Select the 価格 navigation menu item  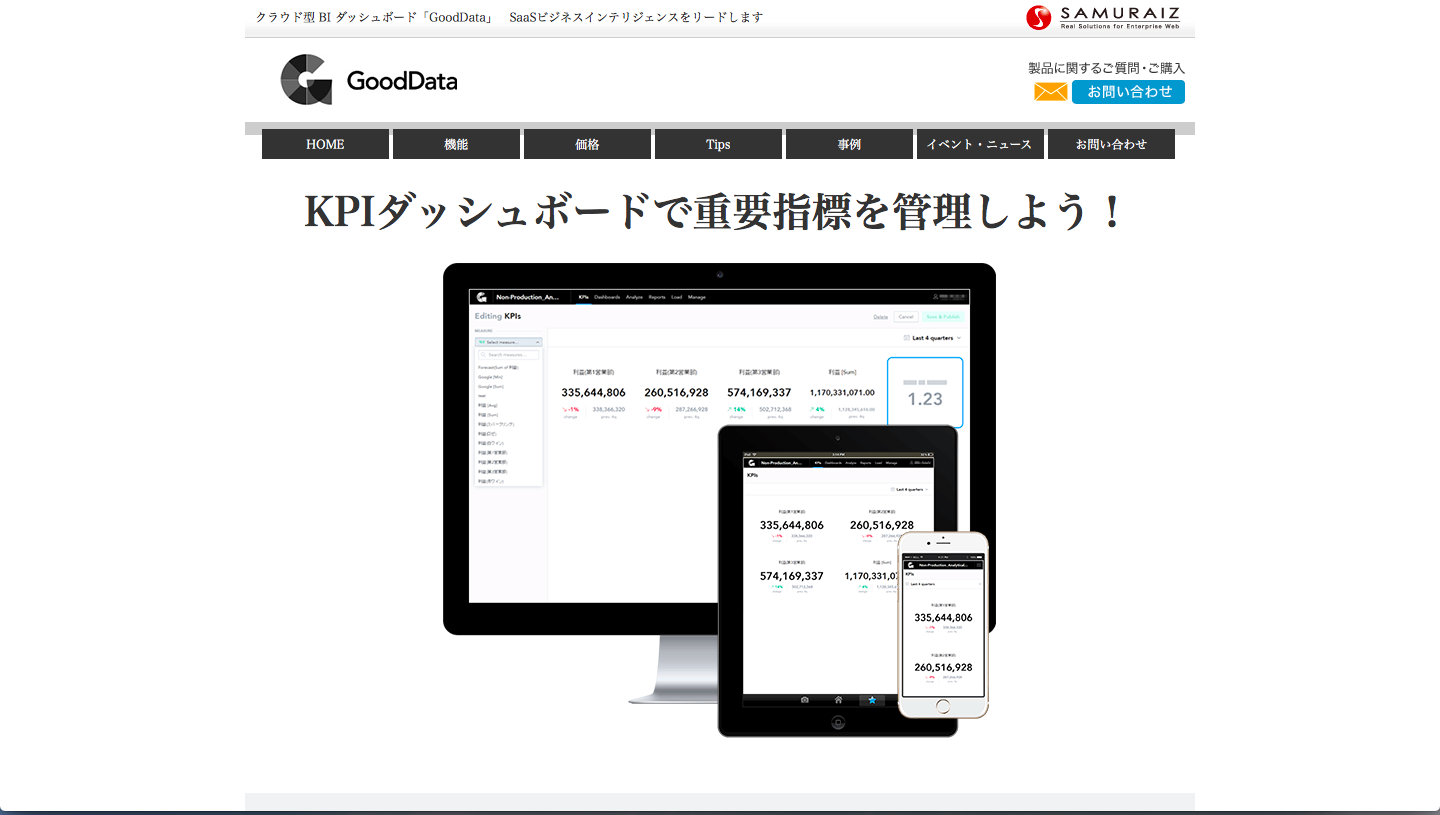coord(587,143)
